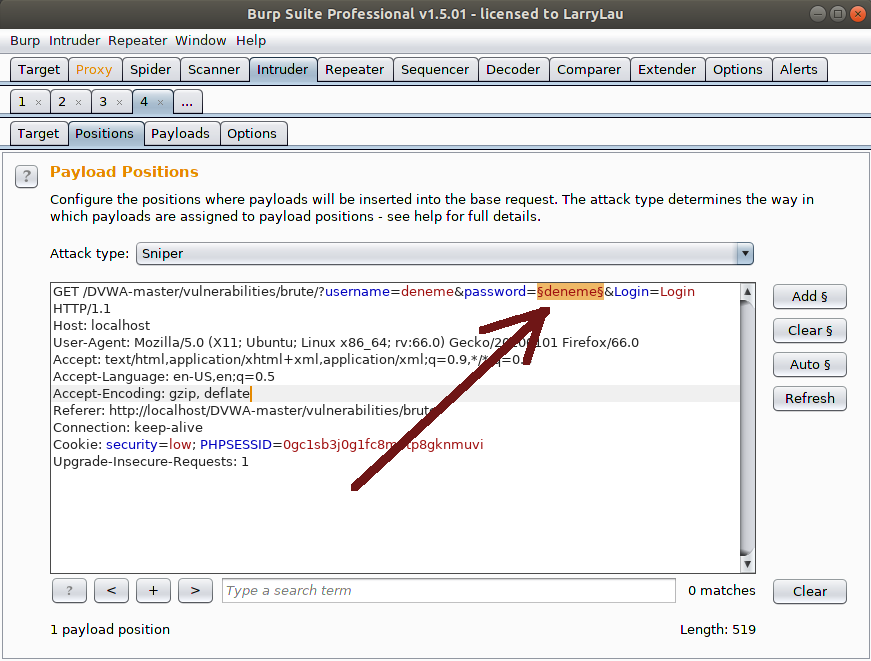Screen dimensions: 871x661
Task: Close Intruder attack tab 1
Action: coord(38,102)
